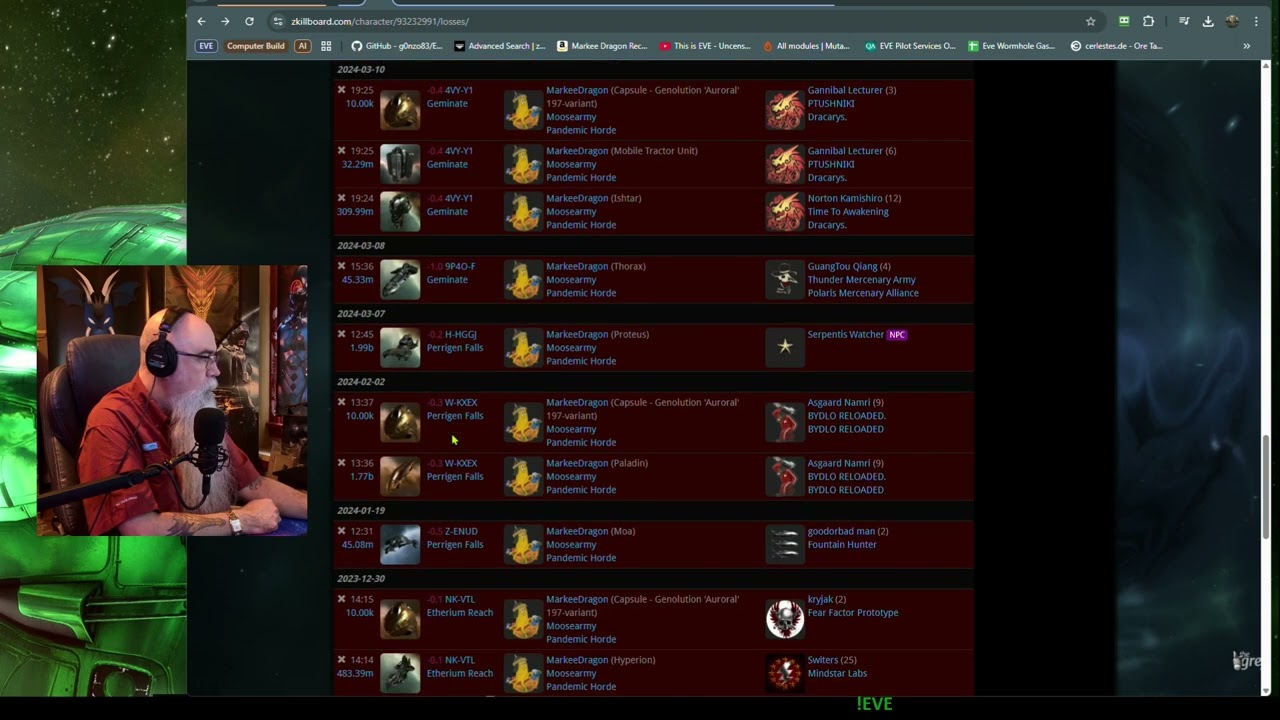Click BYDLO RELOADED logo in the Paladin row
This screenshot has height=720, width=1280.
click(x=785, y=476)
